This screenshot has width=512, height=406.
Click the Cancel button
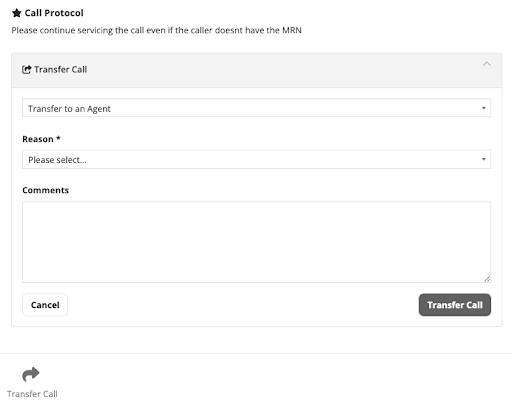(x=45, y=305)
